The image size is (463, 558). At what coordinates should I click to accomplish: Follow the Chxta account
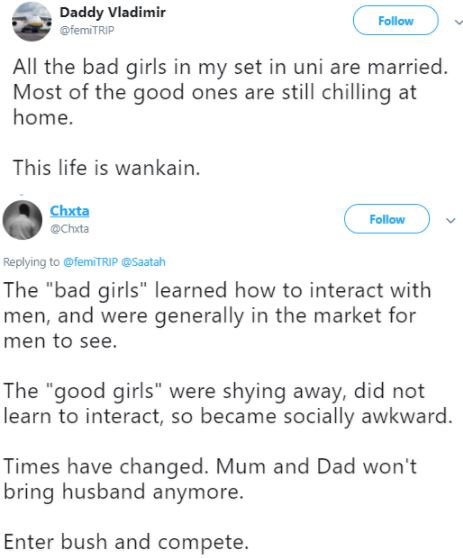tap(387, 219)
